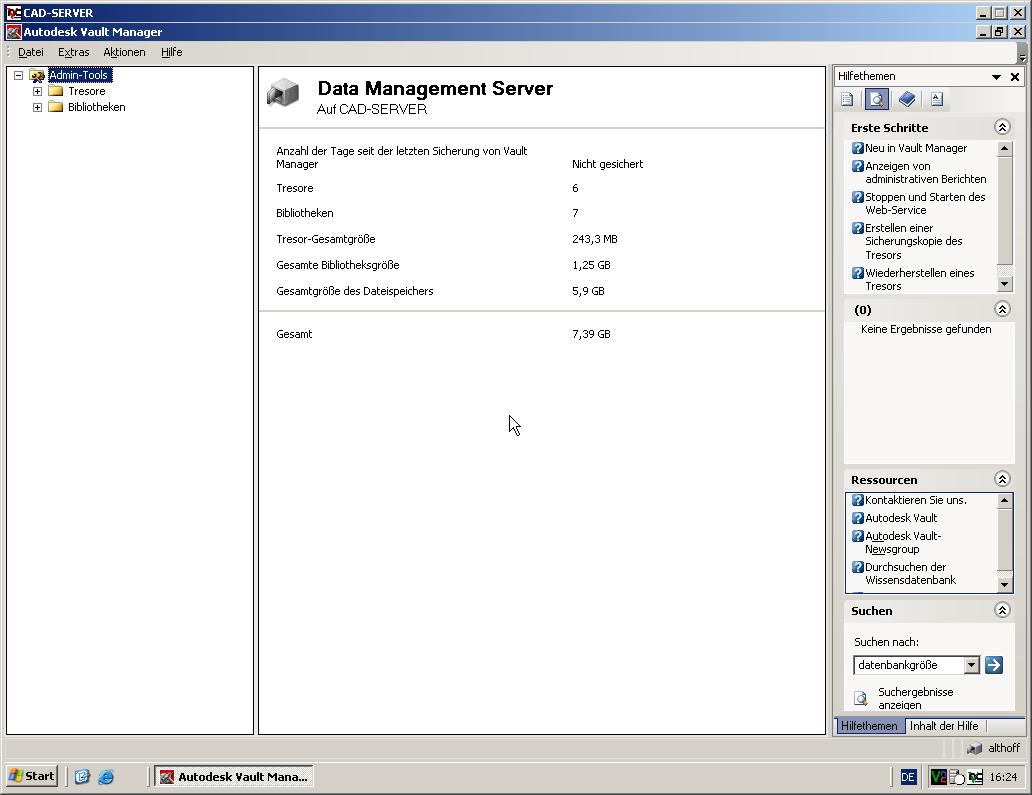Open Anzeigen von administrativen Berichten topic

tap(925, 172)
